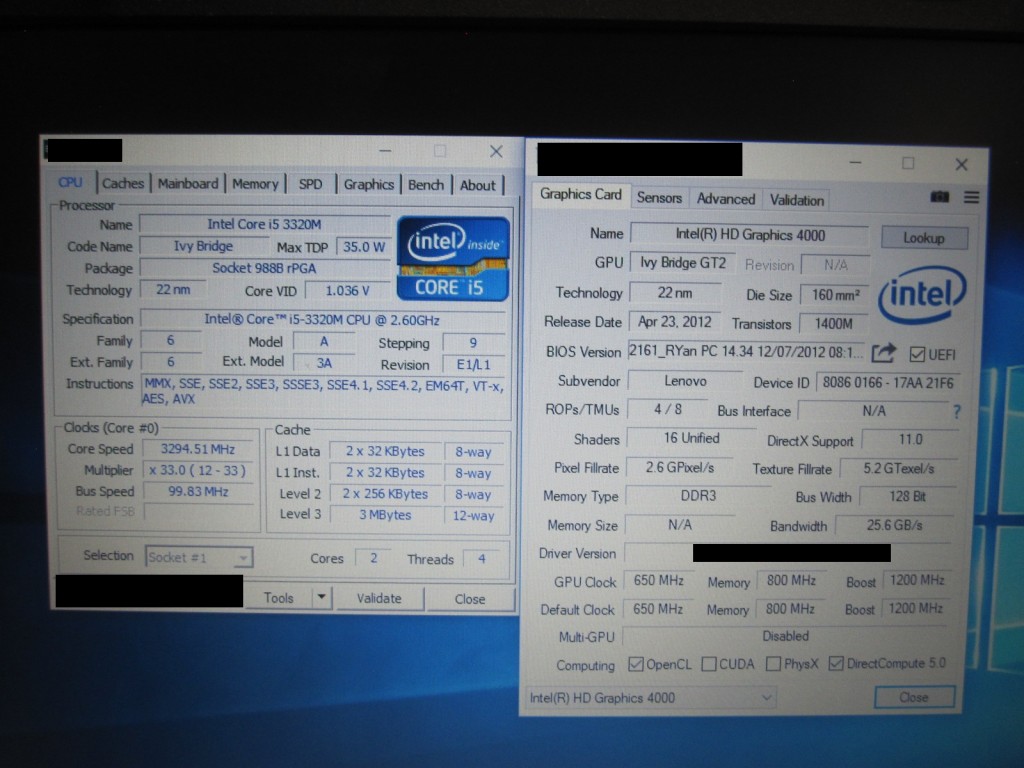Click the Bandwidth value 25.6 GB/s
Screen dimensions: 1024x768
pyautogui.click(x=894, y=526)
